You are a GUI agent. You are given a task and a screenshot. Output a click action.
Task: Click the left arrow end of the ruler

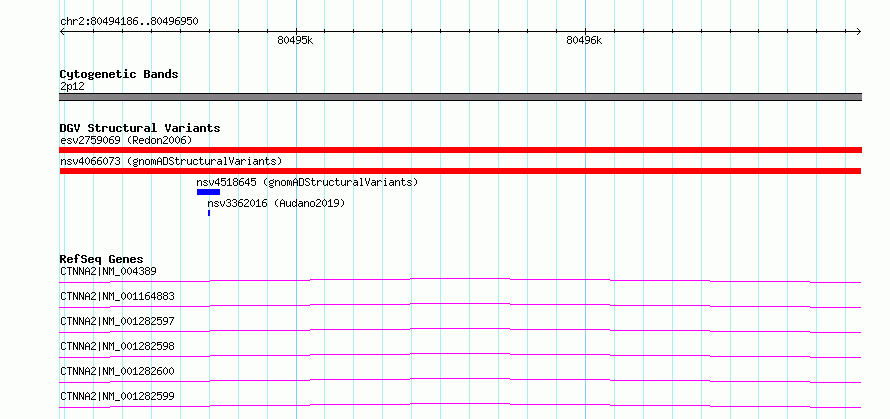63,31
